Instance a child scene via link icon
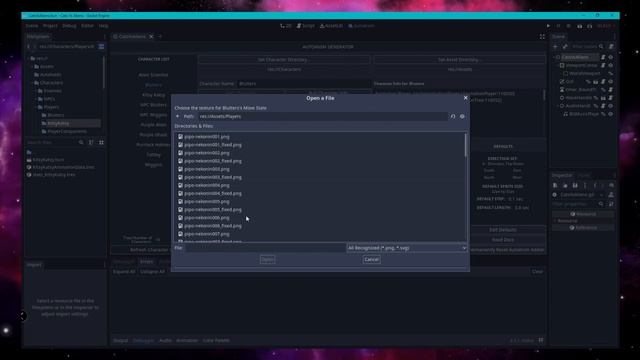640x360 pixels. (x=565, y=47)
